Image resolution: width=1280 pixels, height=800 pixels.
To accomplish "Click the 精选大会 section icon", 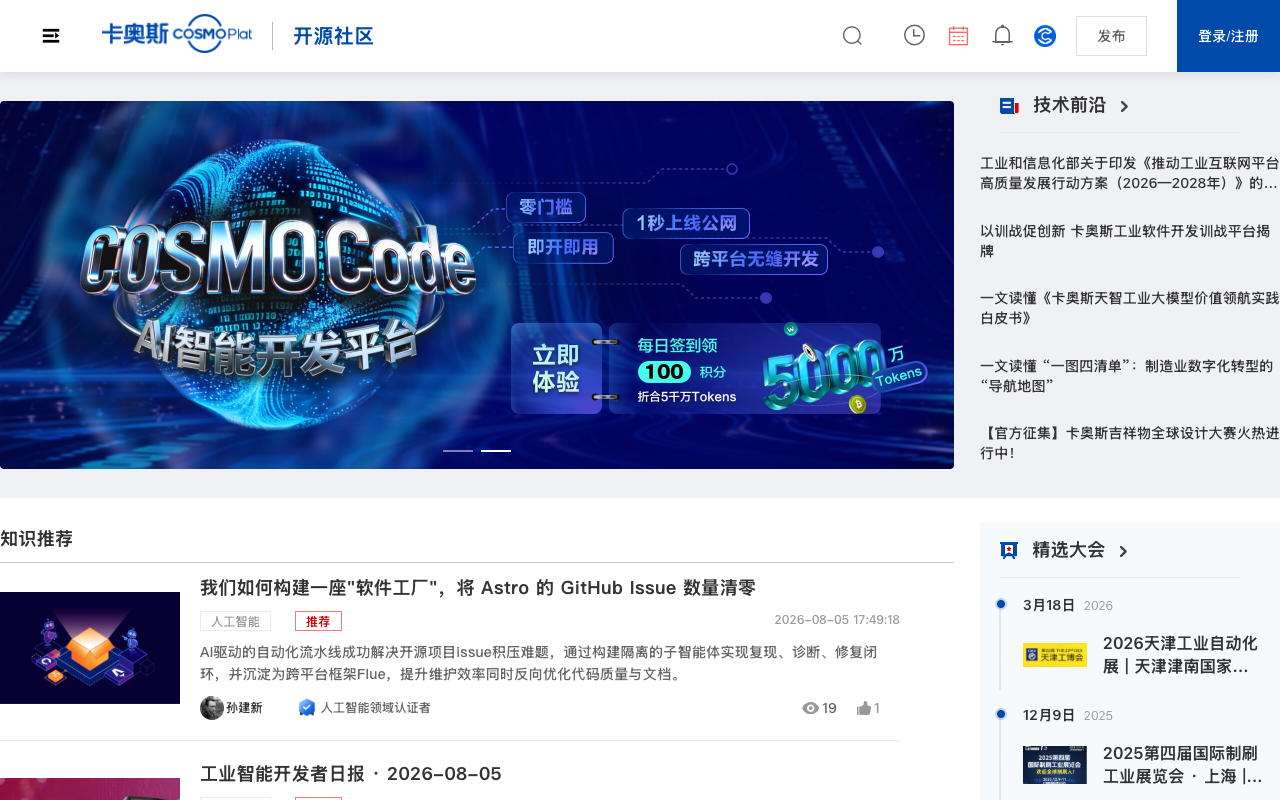I will (x=1009, y=550).
